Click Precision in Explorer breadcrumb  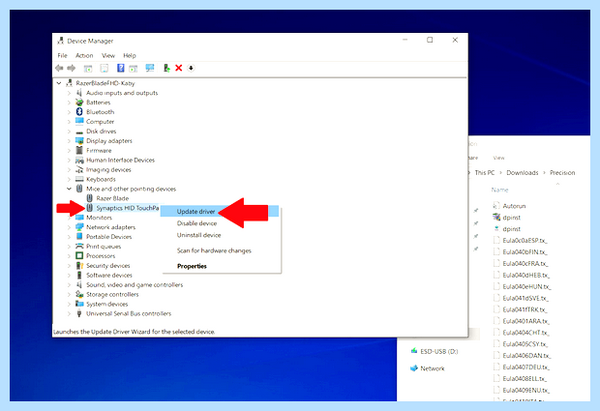pyautogui.click(x=562, y=173)
